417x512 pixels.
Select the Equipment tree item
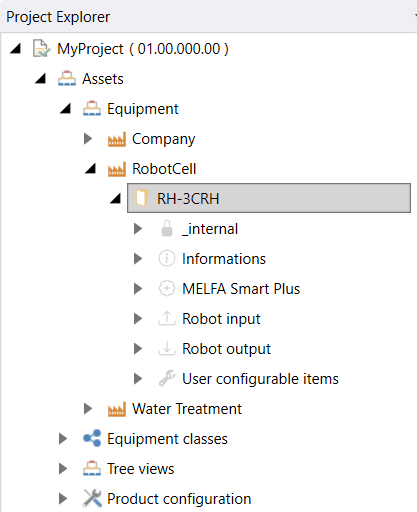[143, 109]
